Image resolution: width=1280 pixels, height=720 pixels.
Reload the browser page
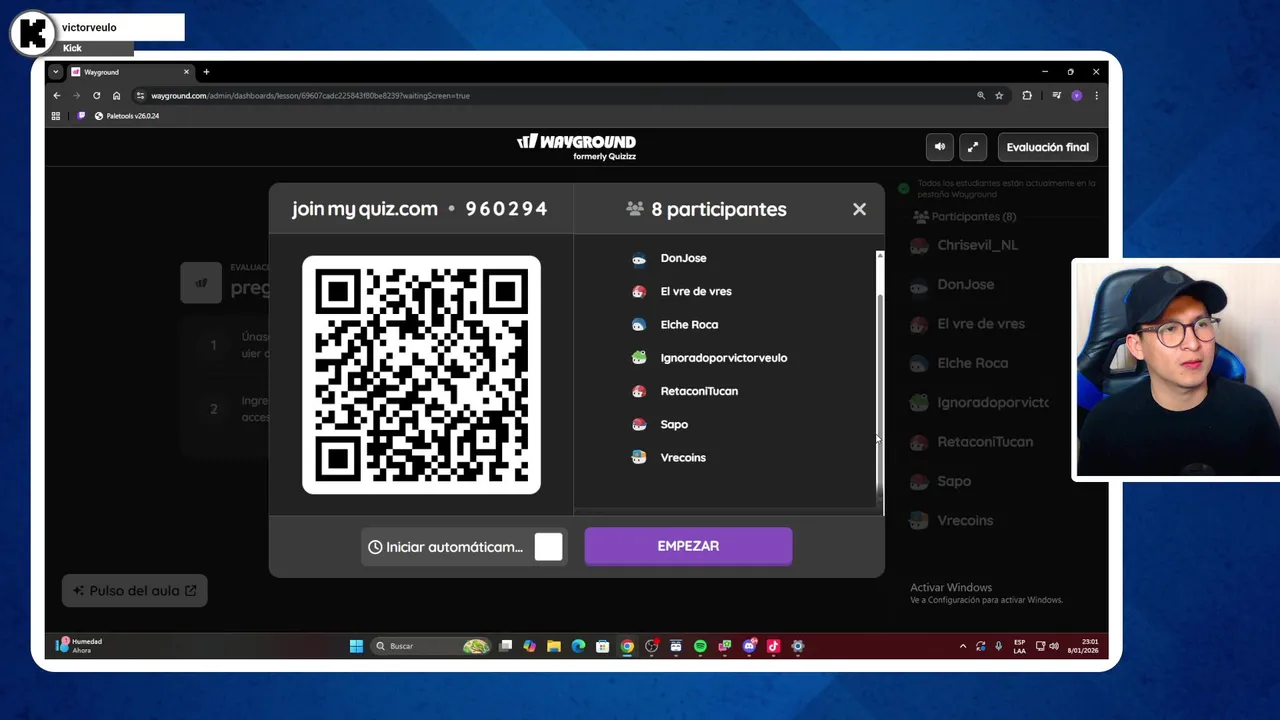(96, 96)
